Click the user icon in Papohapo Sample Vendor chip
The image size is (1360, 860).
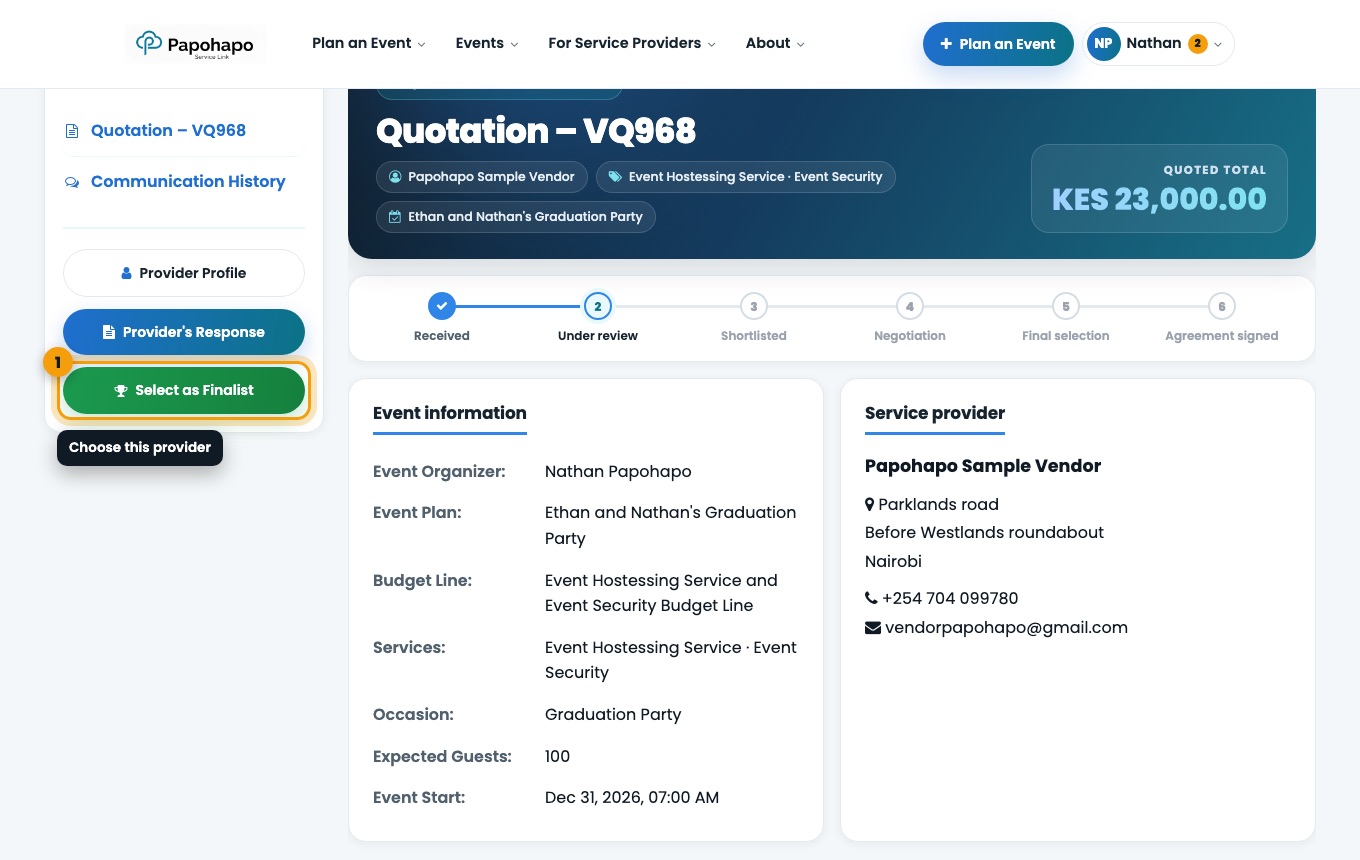click(395, 177)
